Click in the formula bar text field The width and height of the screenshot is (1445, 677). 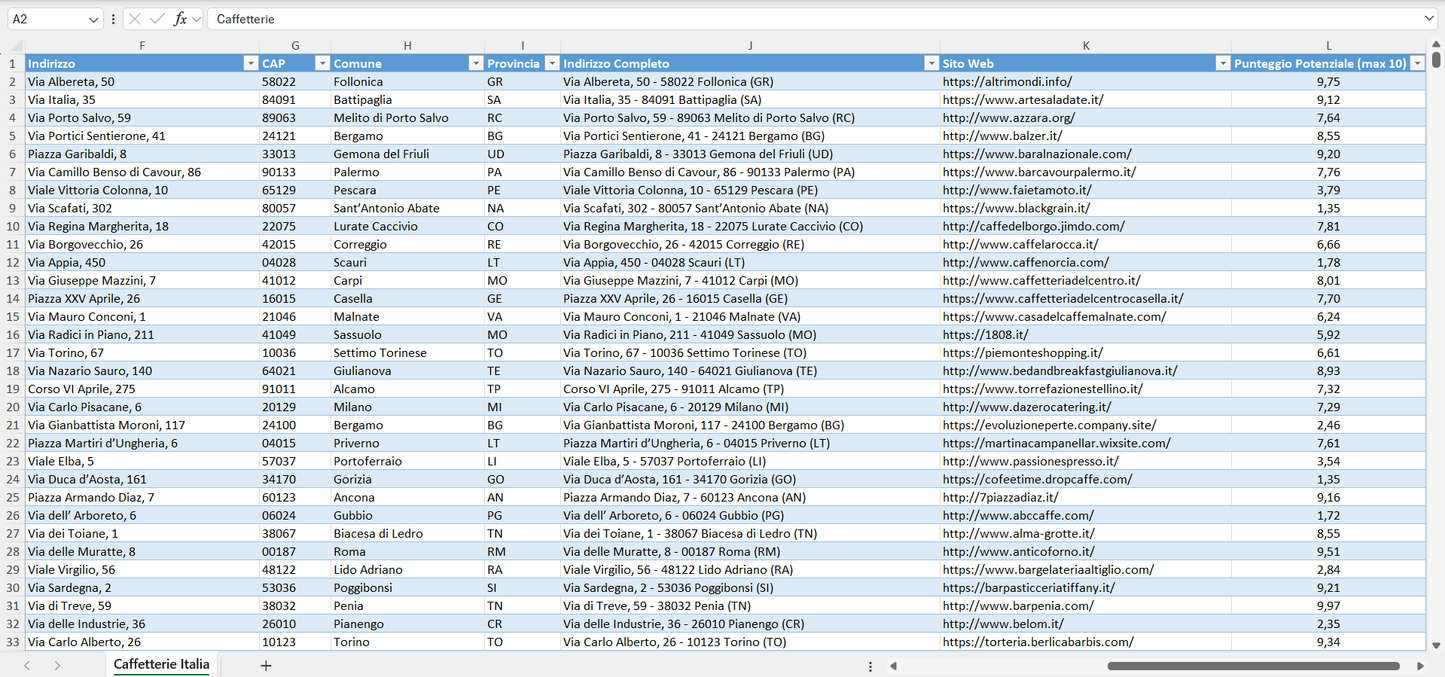[x=800, y=19]
